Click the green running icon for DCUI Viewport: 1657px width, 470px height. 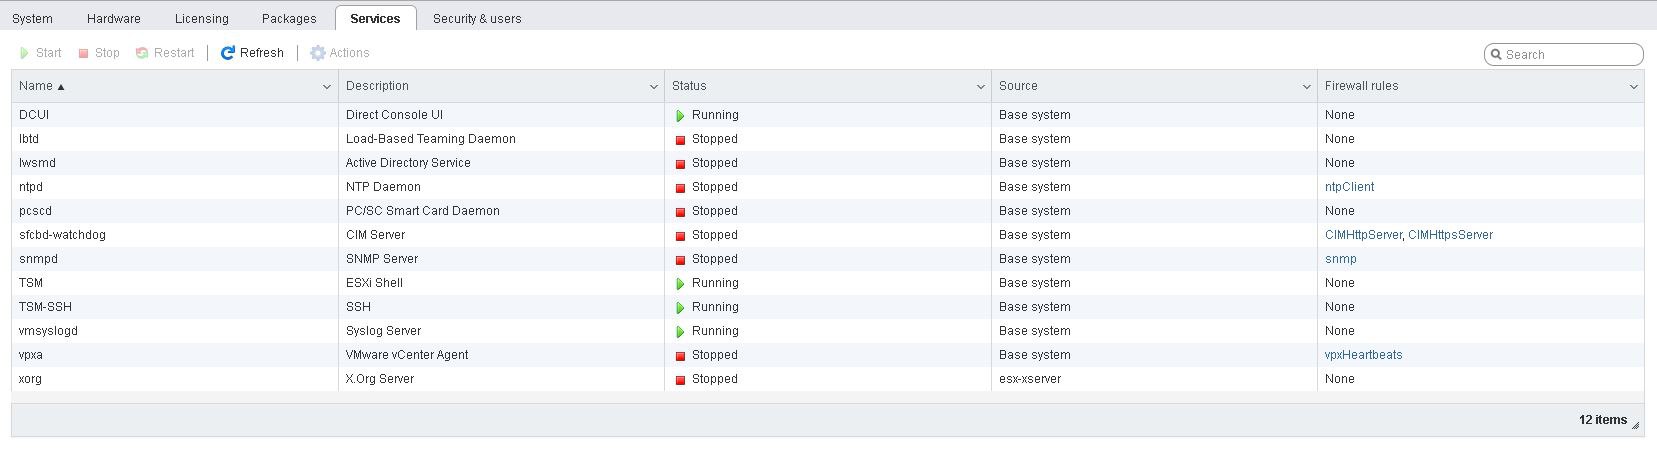pos(680,116)
